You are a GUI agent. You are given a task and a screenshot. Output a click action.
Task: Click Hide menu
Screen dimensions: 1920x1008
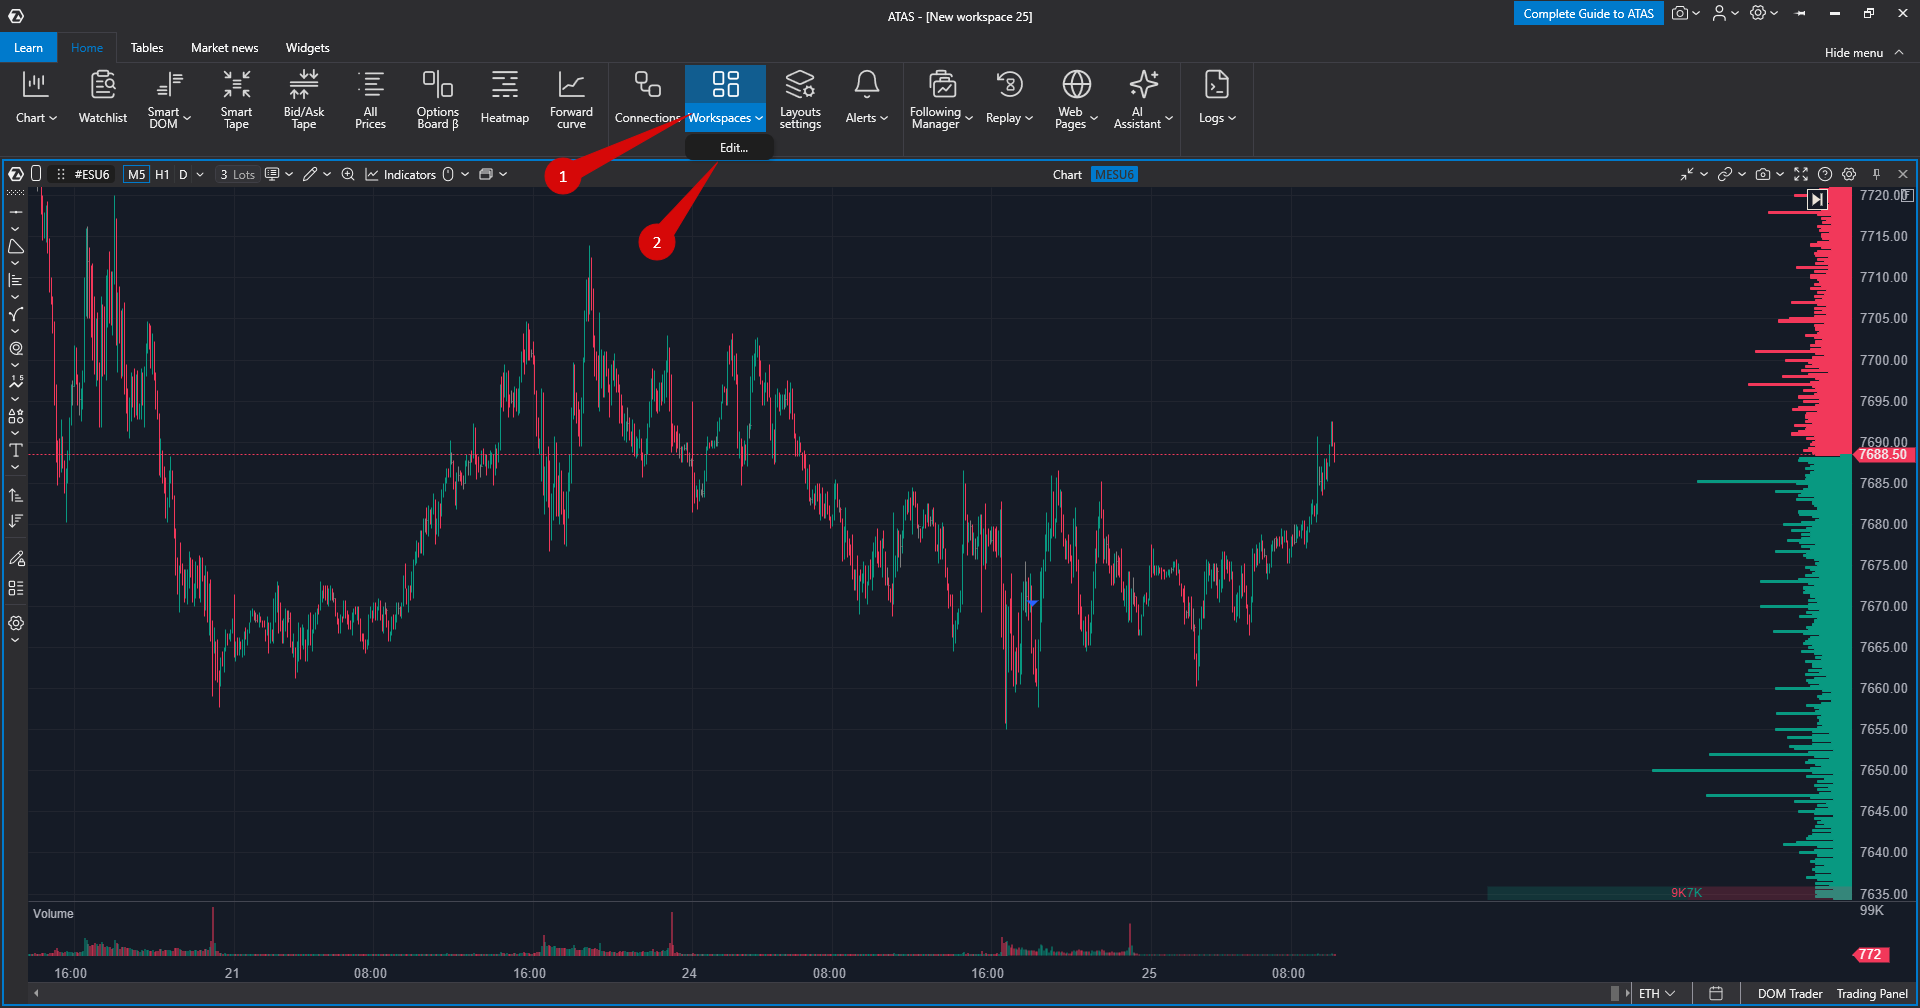1864,52
